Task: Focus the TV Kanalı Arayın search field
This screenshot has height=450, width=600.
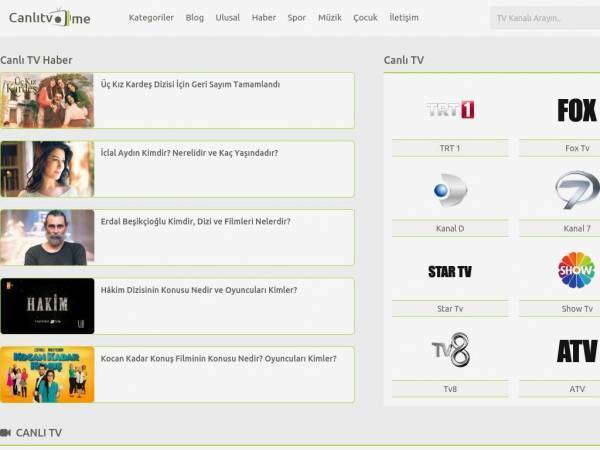Action: pos(545,18)
